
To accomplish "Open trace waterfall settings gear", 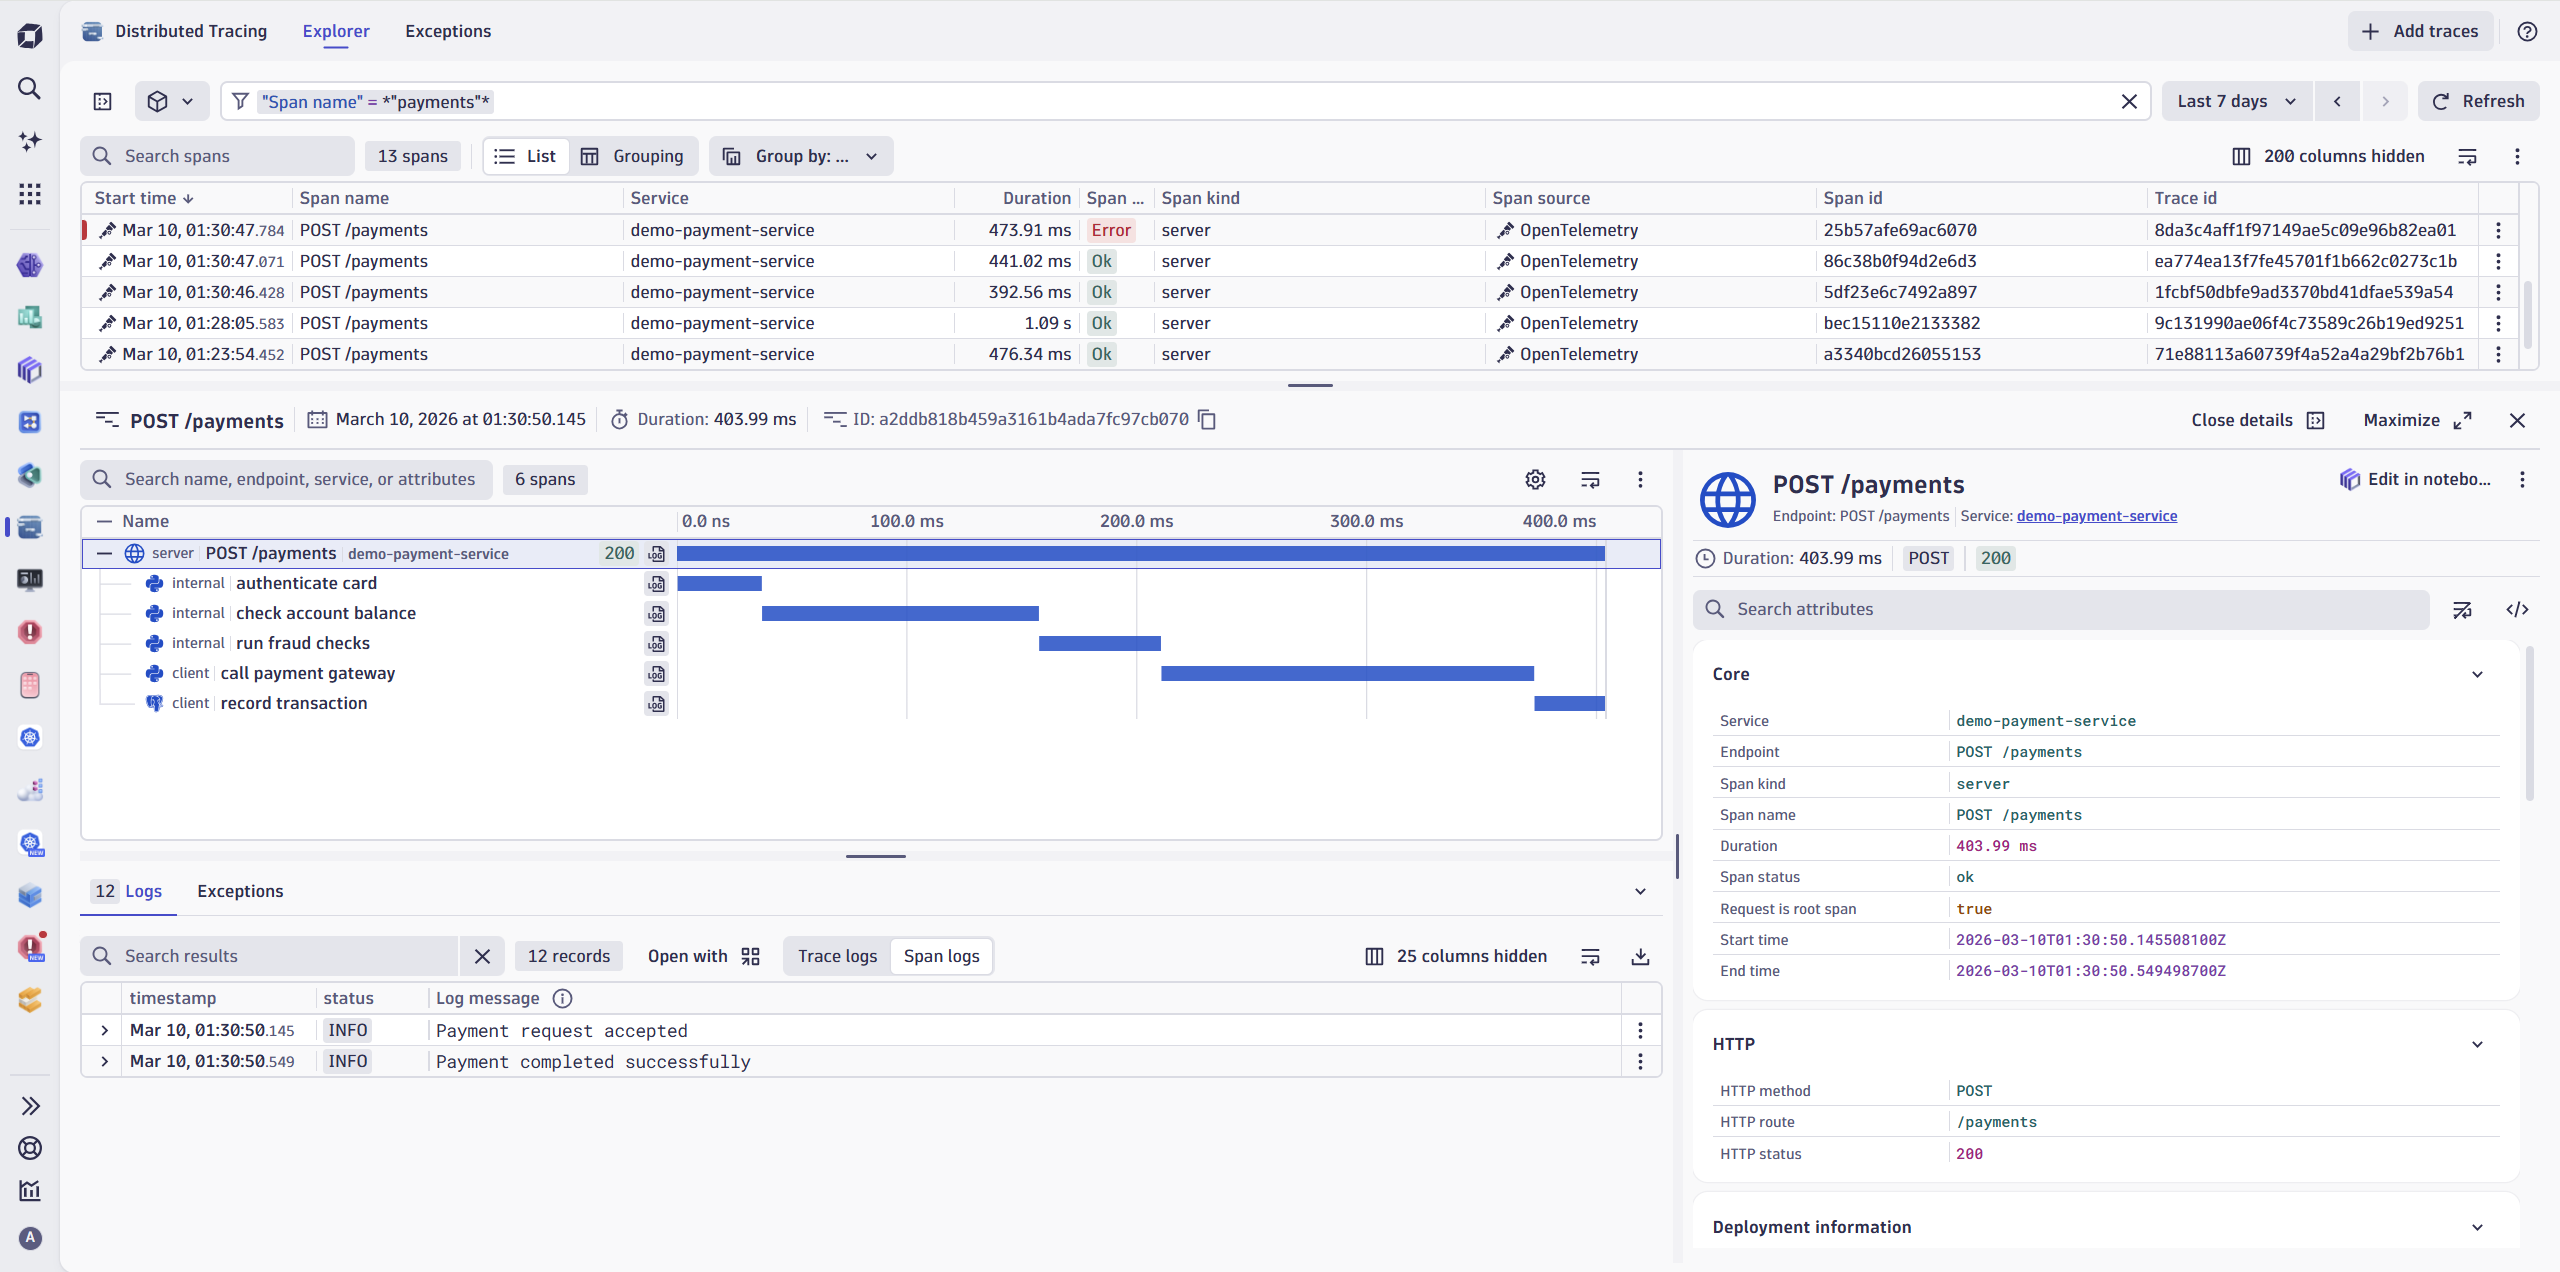I will click(1535, 479).
